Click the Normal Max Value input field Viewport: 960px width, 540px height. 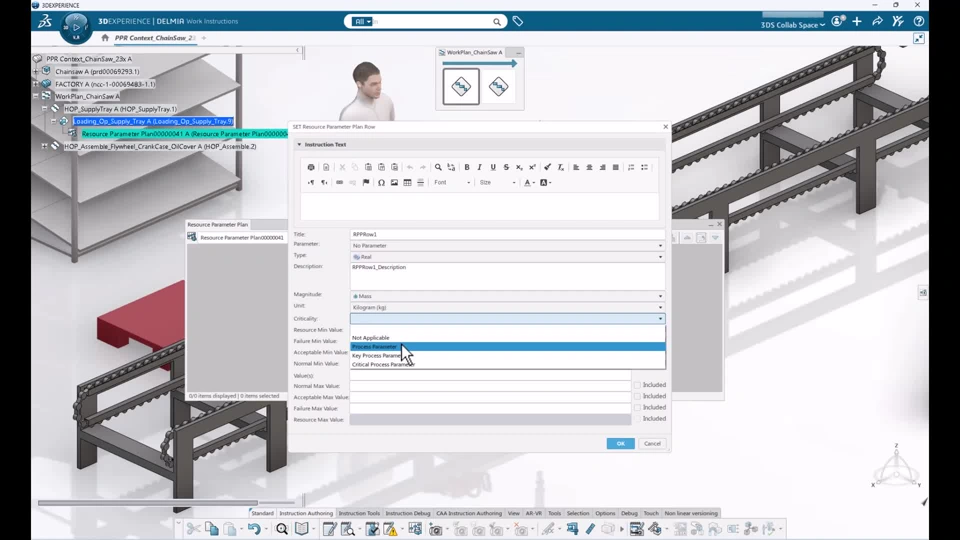point(490,386)
